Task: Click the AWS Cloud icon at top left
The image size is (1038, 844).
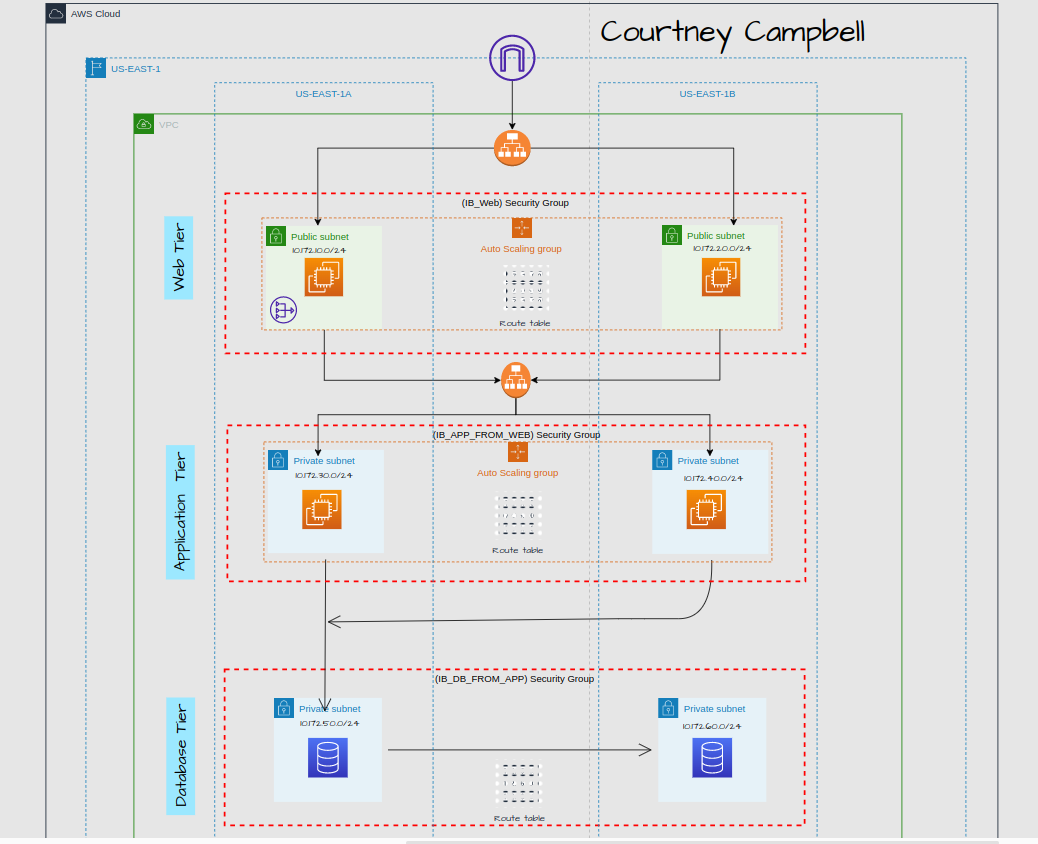Action: pos(56,13)
